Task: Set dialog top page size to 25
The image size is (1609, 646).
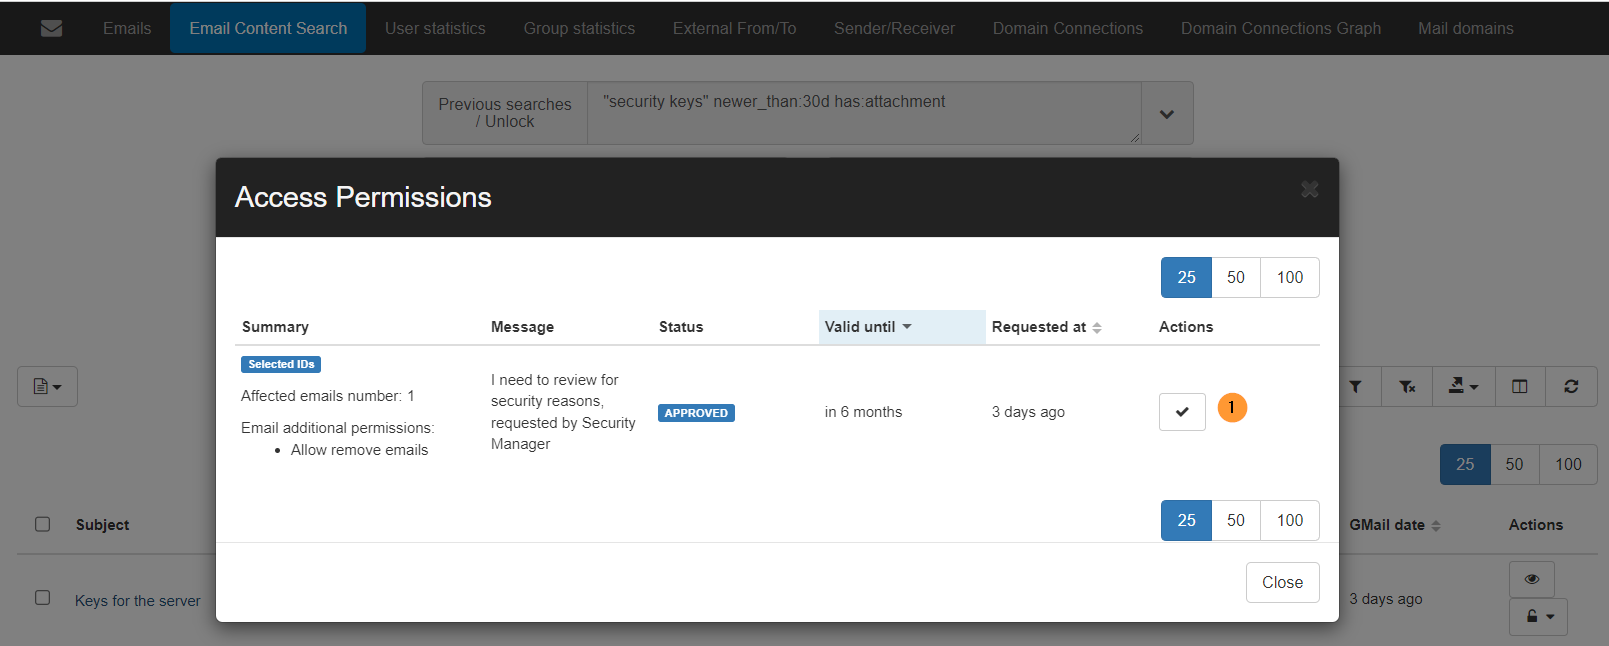Action: pos(1186,277)
